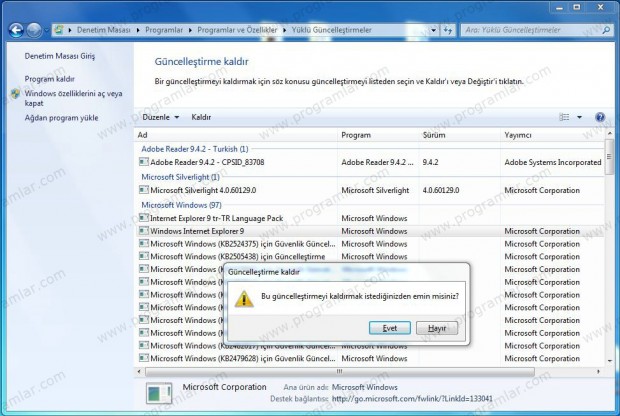Click Adobe Systems Incorporated publisher cell

coord(552,162)
